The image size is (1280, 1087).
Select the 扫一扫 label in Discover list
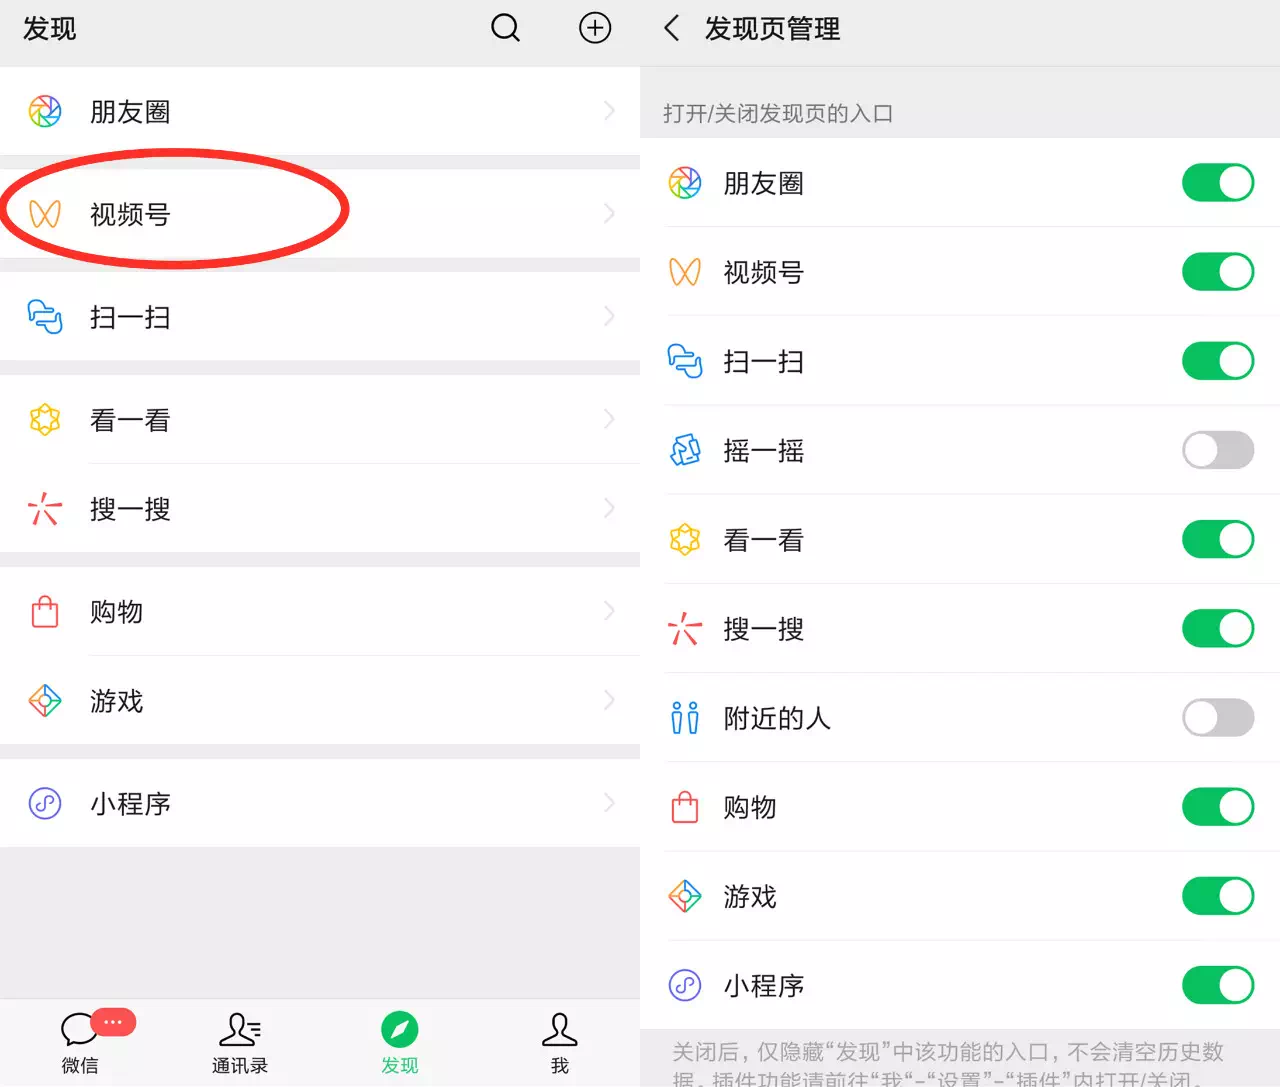(x=130, y=318)
